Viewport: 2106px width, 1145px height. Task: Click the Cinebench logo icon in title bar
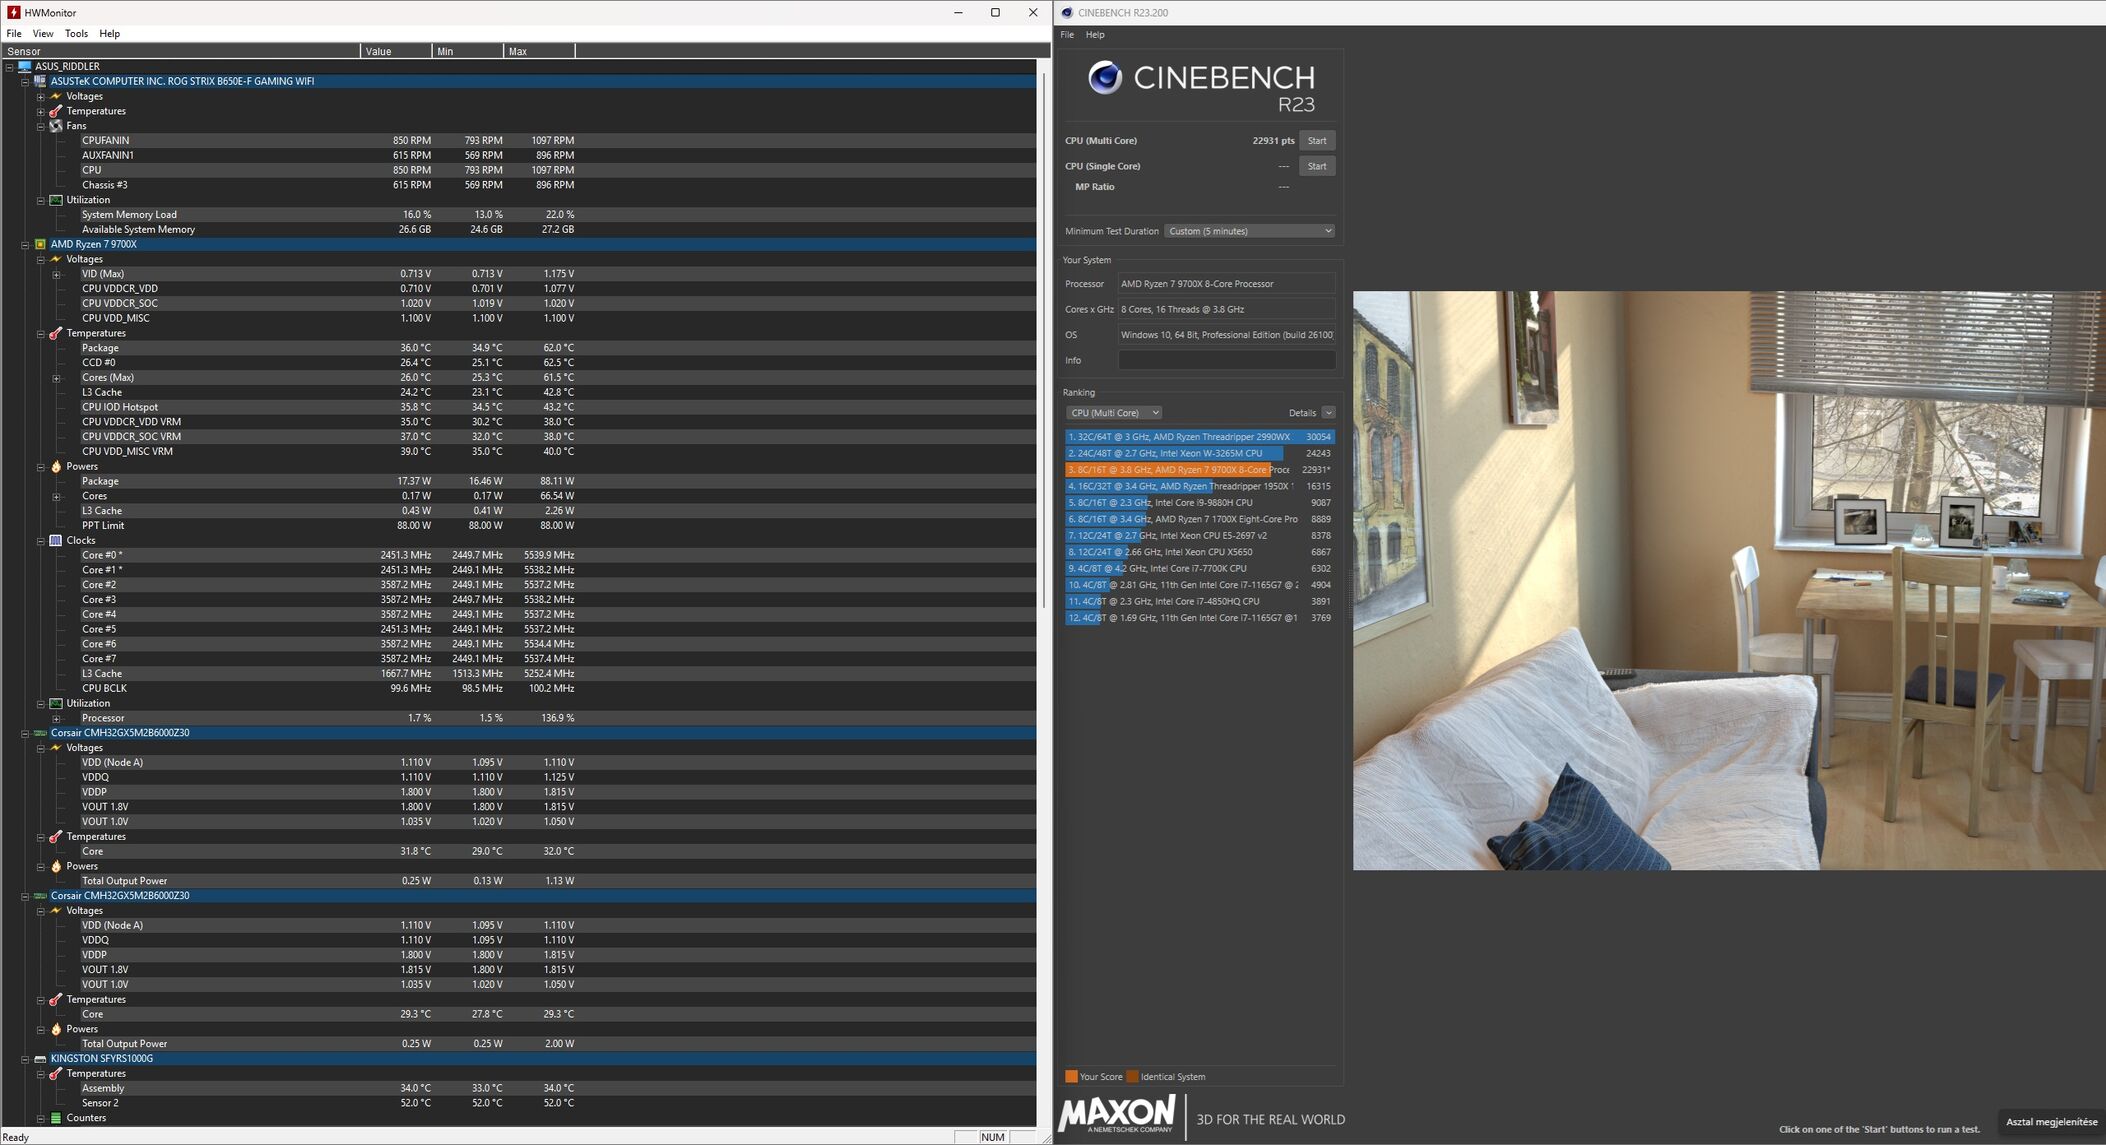[x=1067, y=12]
